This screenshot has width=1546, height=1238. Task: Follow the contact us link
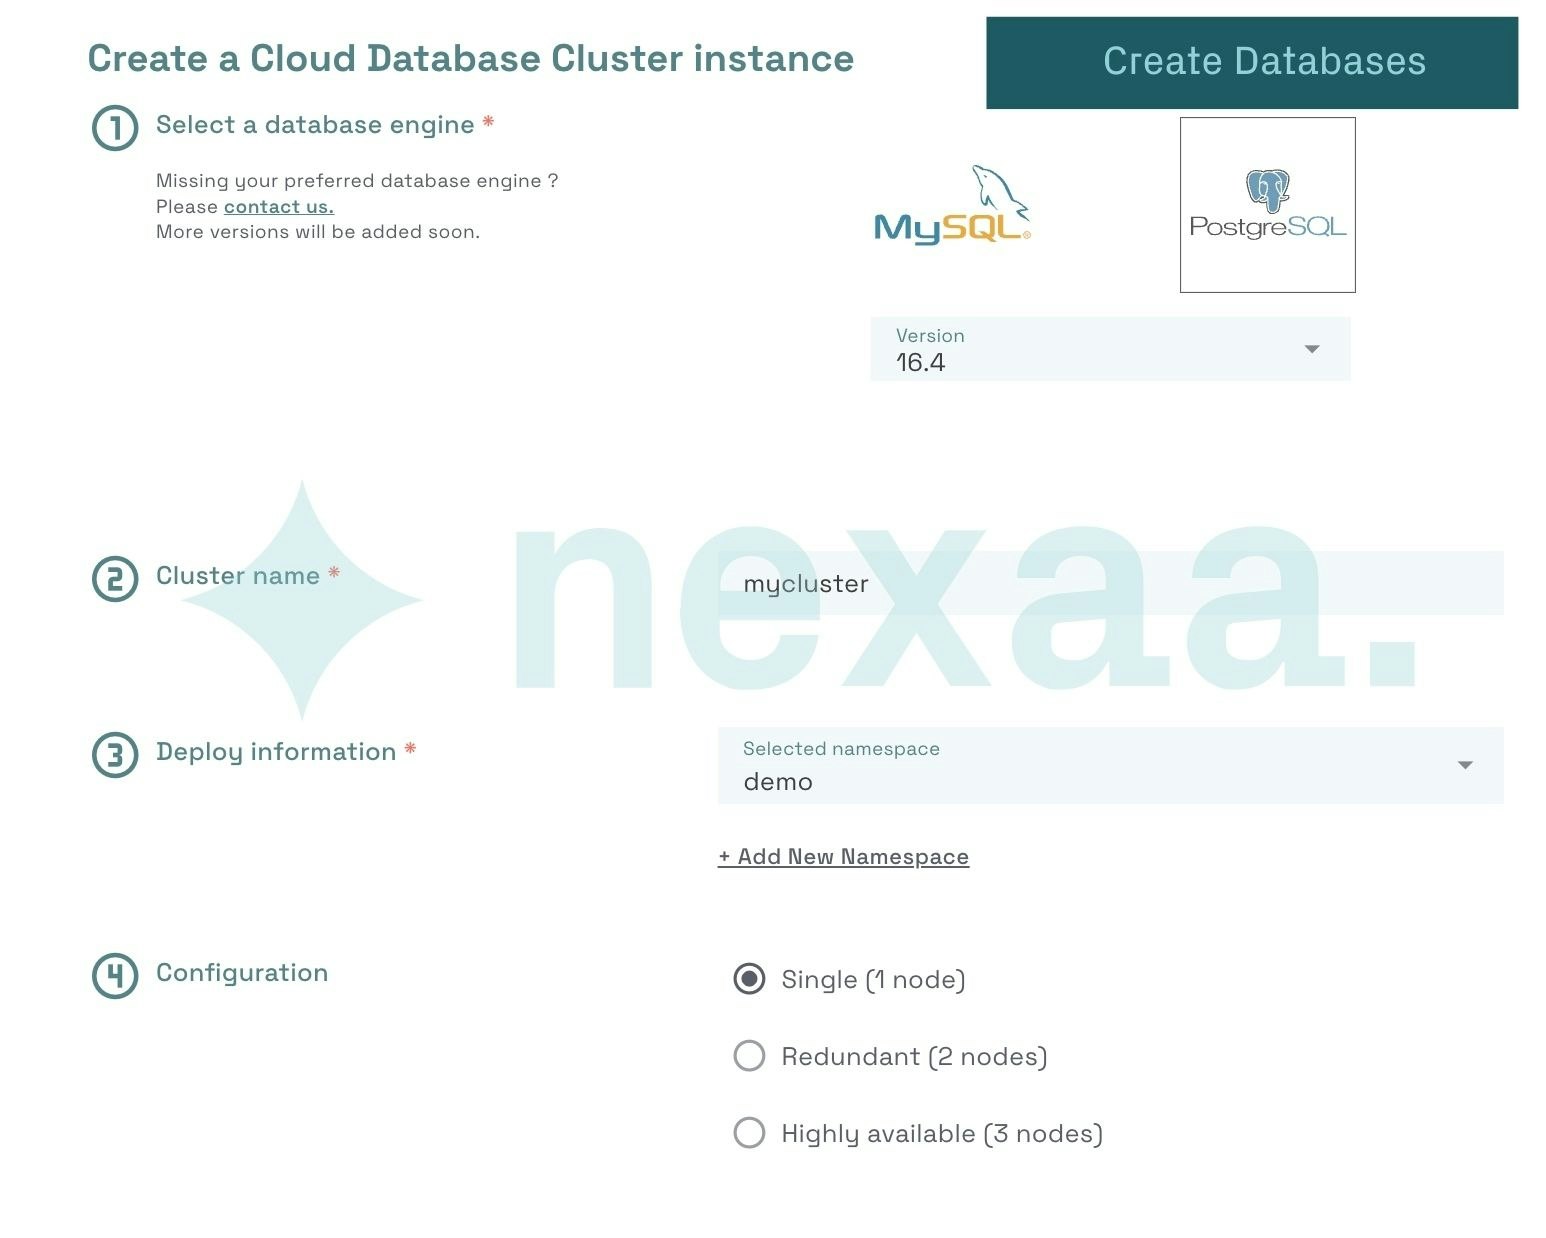279,207
